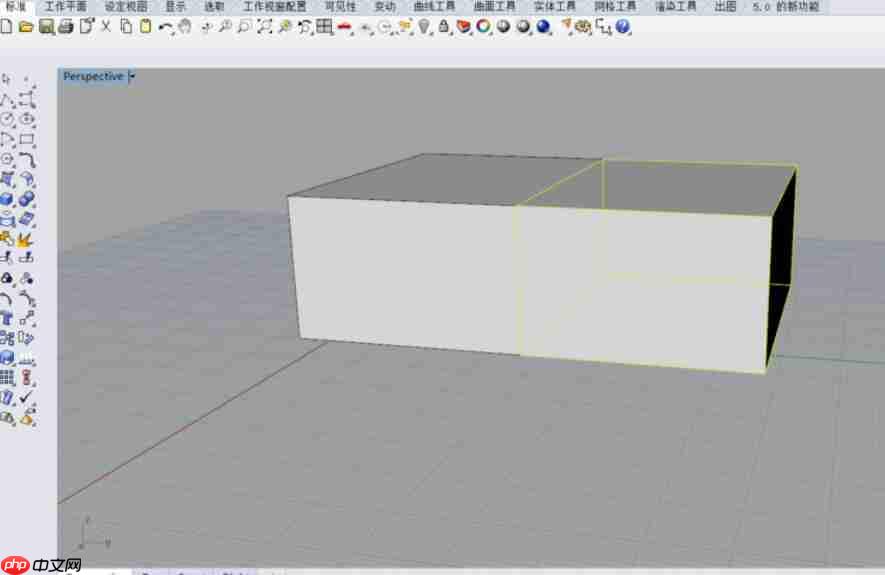Switch to the 变动 tab
885x575 pixels.
385,6
